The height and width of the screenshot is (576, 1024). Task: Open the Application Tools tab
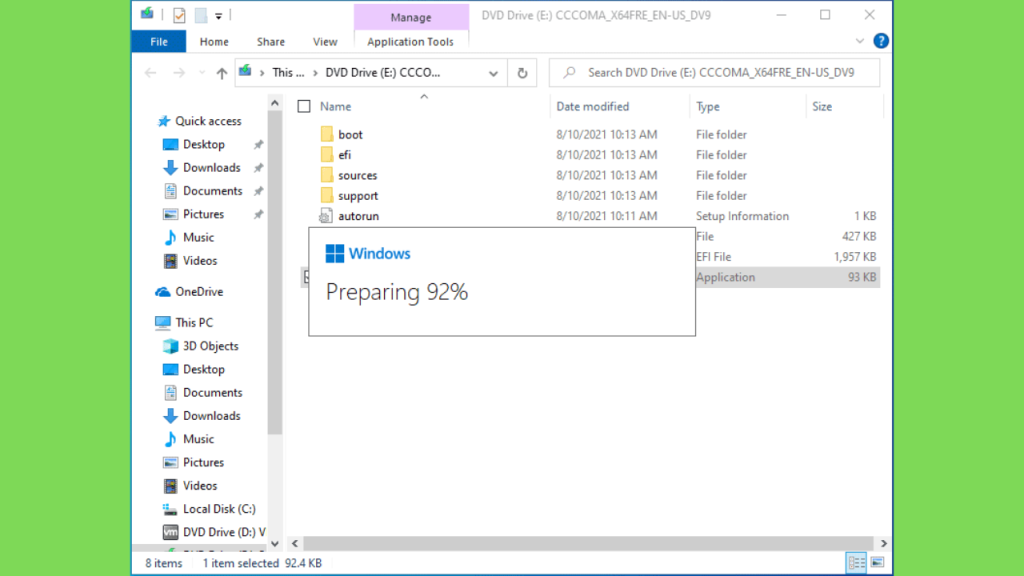coord(410,42)
